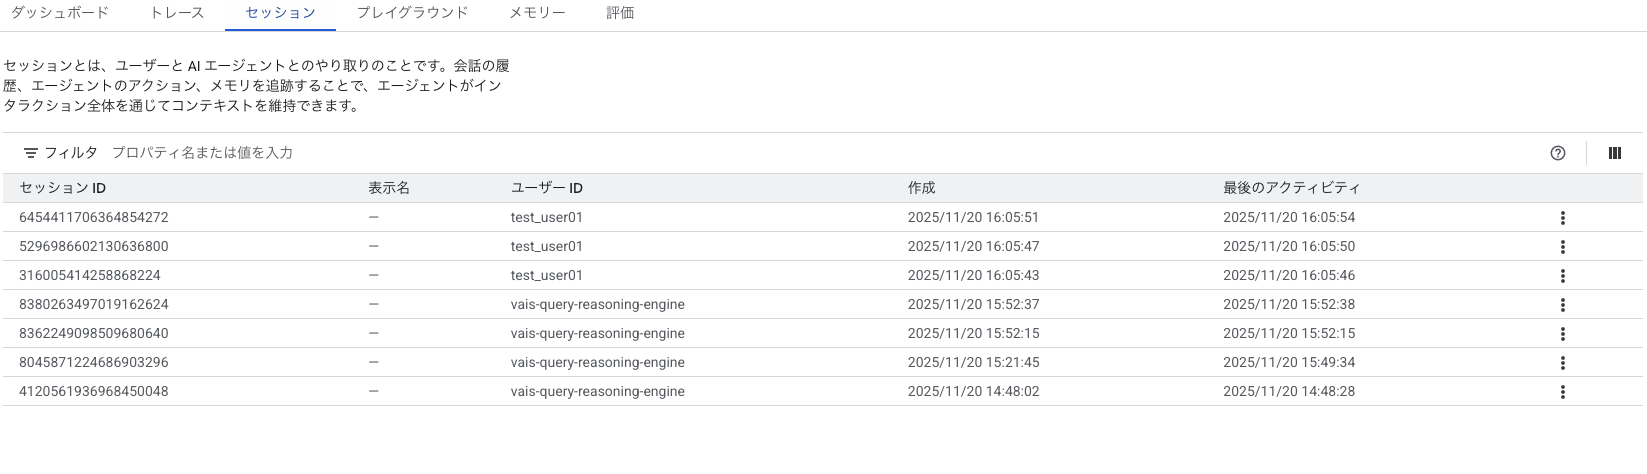
Task: Click the filter property input field
Action: (400, 153)
